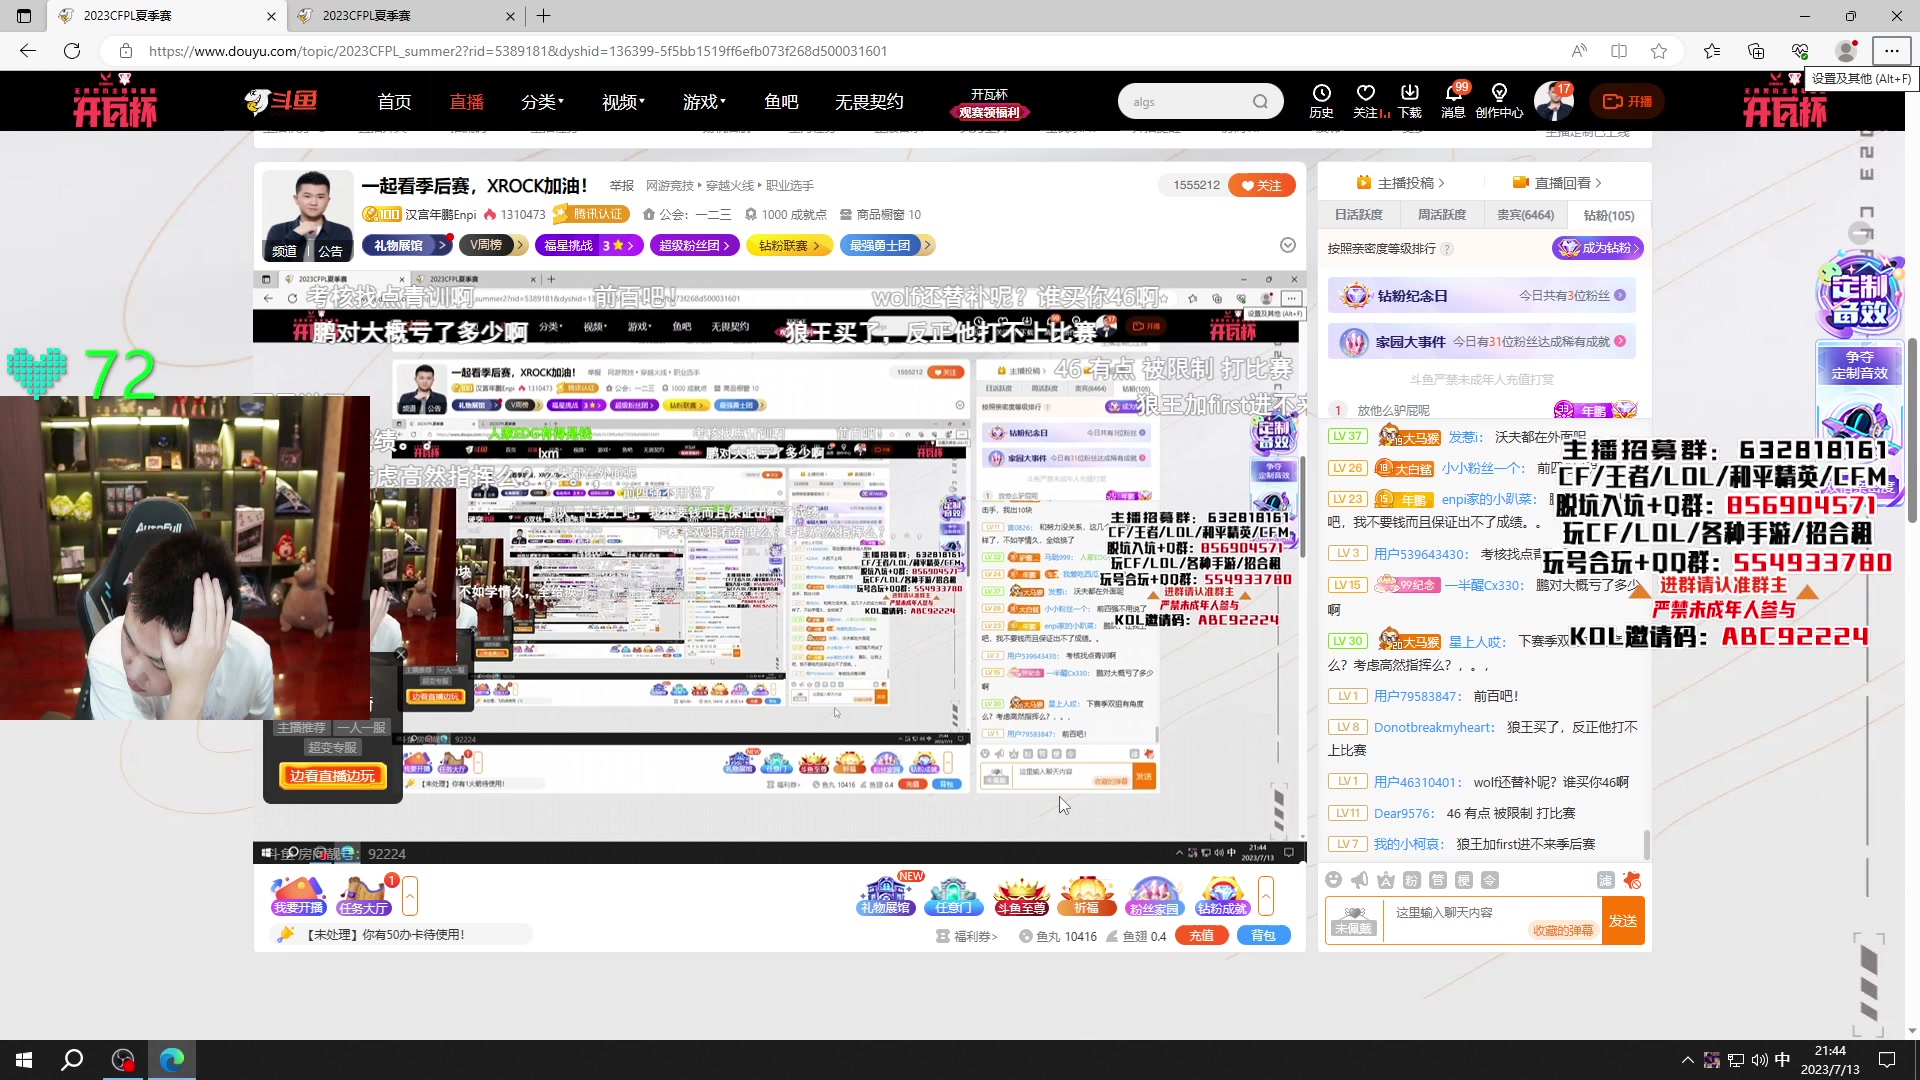Click the 成为钻粉 button
The height and width of the screenshot is (1080, 1920).
pos(1597,248)
